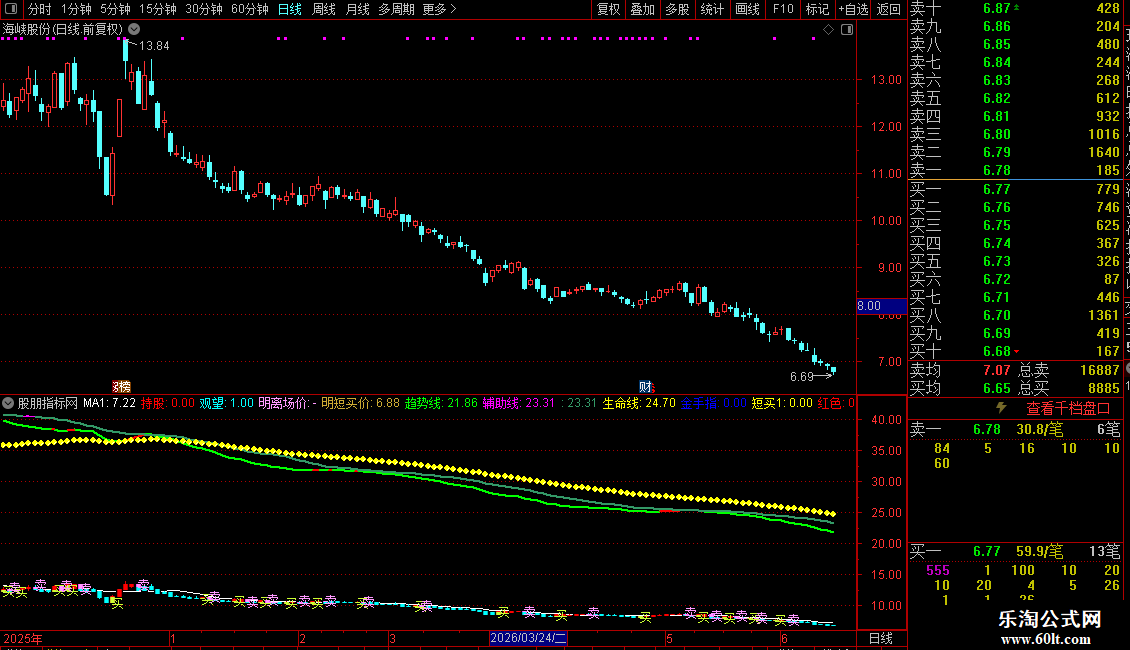The width and height of the screenshot is (1130, 650).
Task: Open chart settings arrow beside 海峡股份 title
Action: tap(134, 29)
